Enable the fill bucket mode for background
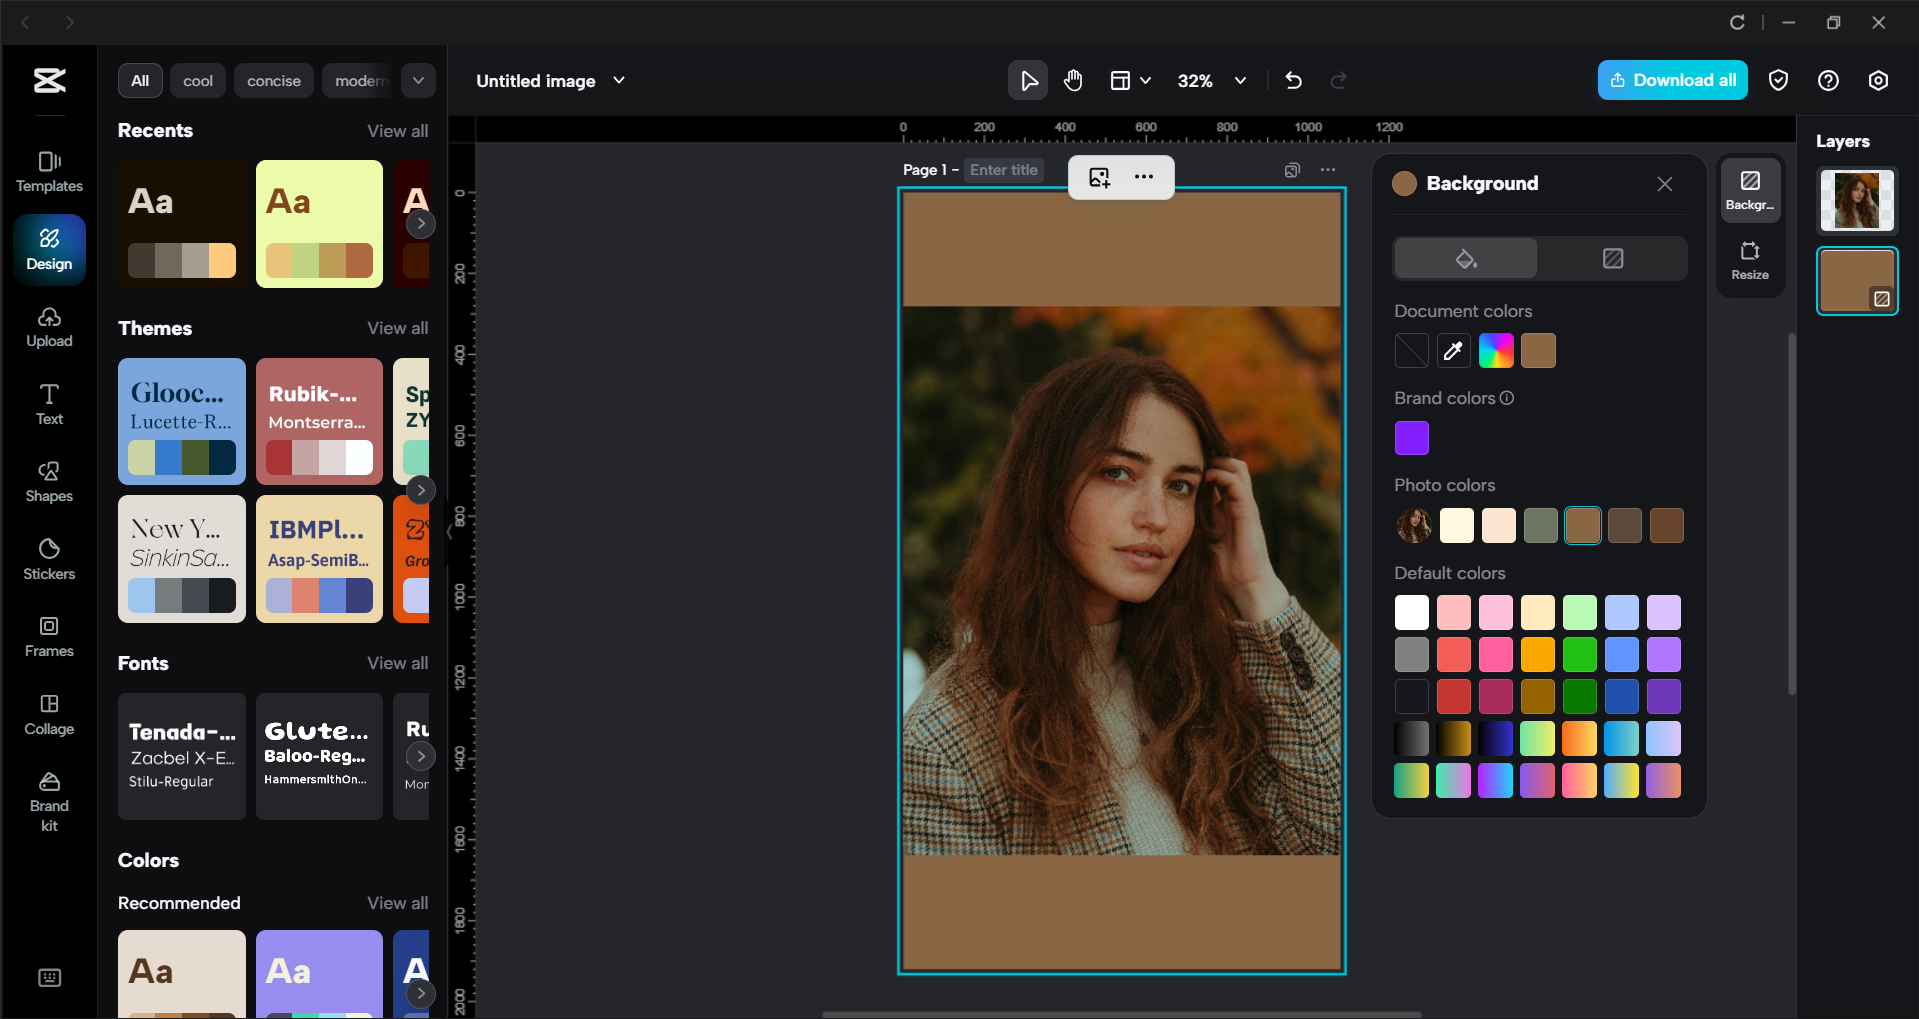1919x1019 pixels. (1464, 258)
